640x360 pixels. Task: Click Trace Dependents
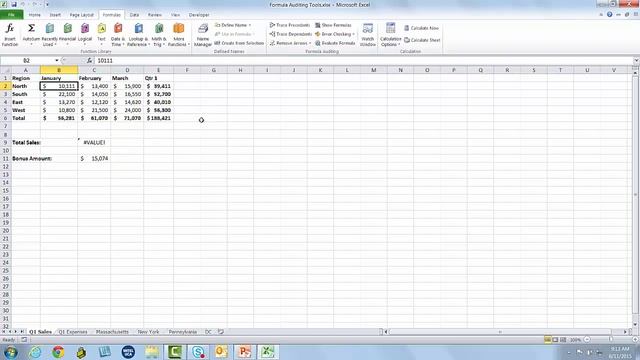coord(290,34)
